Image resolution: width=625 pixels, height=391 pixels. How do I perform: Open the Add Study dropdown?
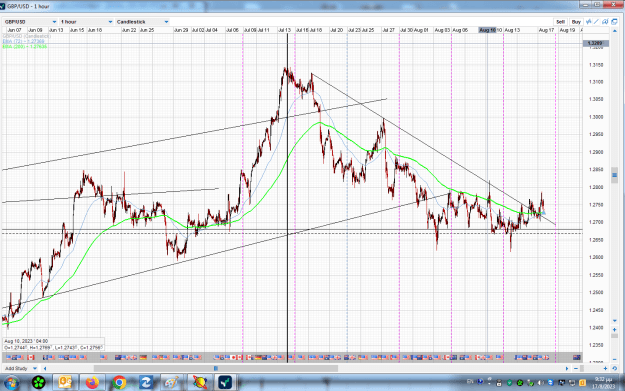(x=21, y=368)
